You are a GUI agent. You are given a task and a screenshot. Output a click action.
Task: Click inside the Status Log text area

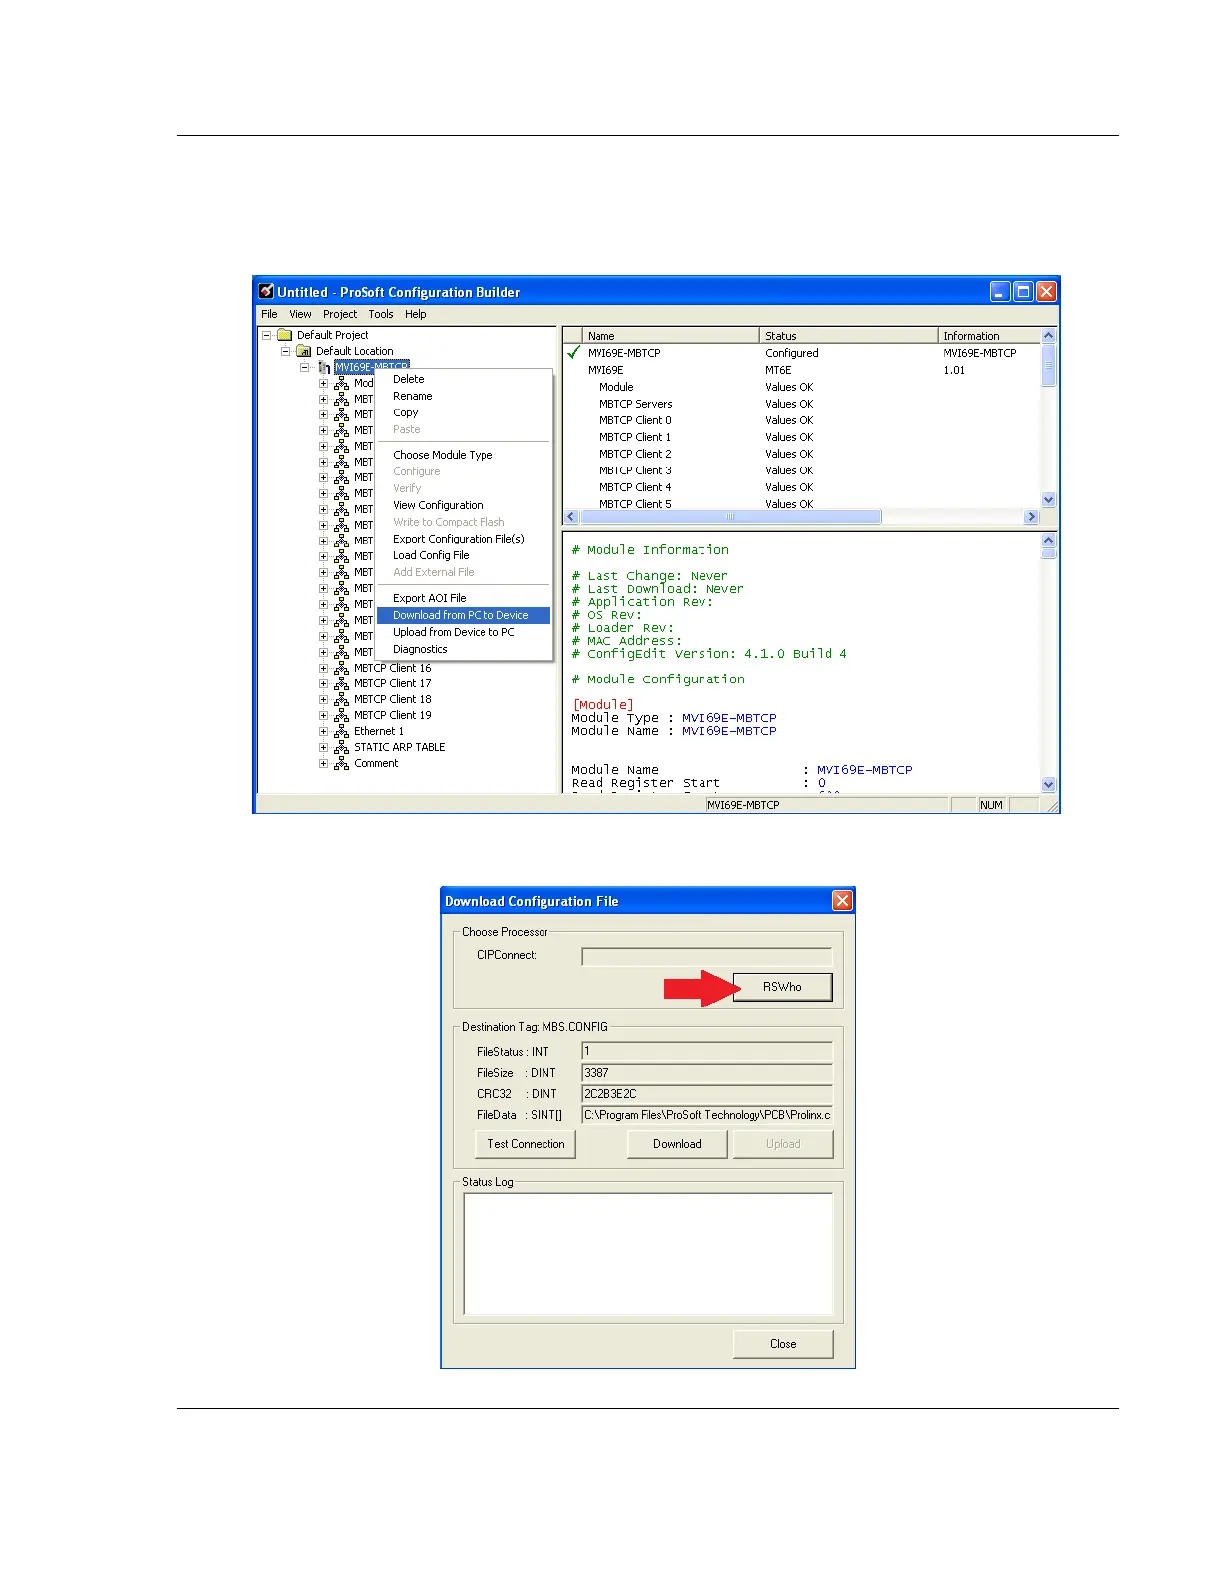pos(648,1253)
